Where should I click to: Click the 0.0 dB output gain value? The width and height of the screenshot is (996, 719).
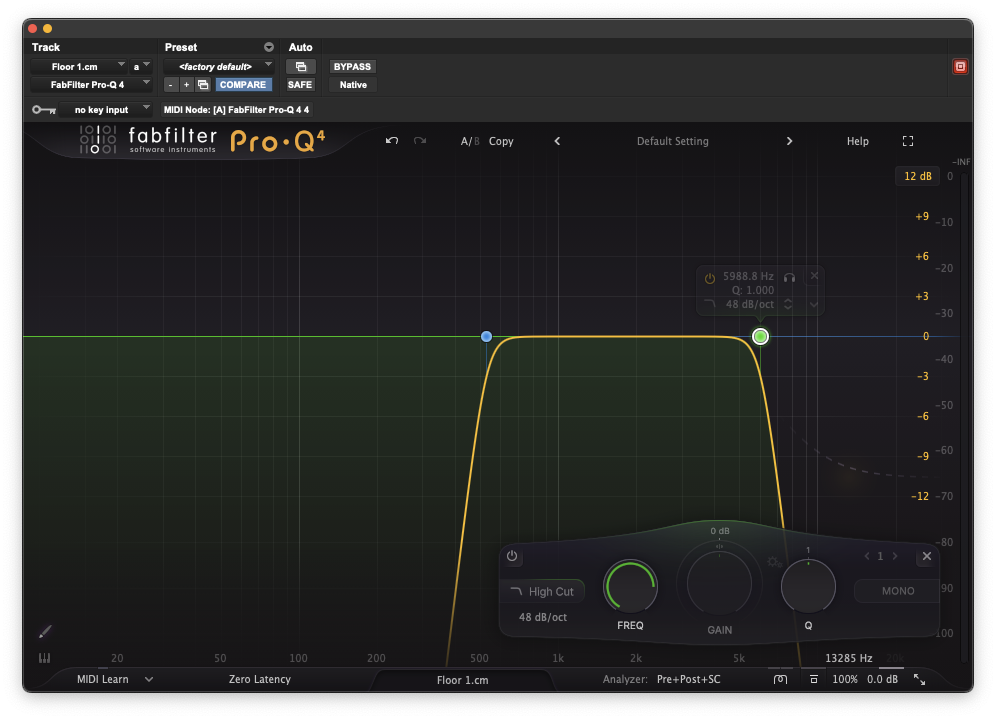coord(882,679)
